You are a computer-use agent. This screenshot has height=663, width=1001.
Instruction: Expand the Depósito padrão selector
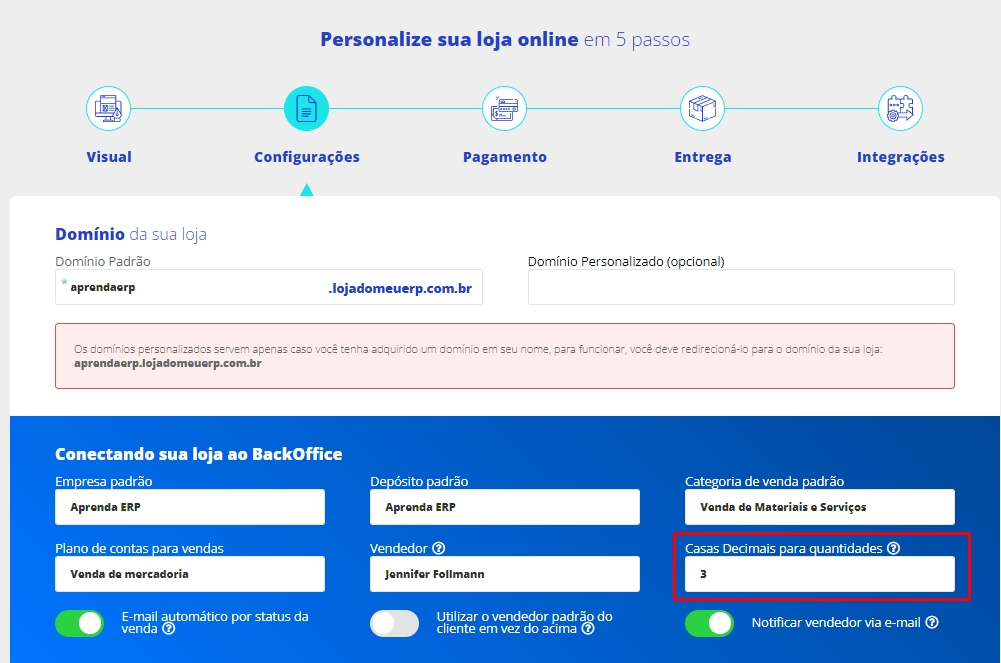coord(504,507)
